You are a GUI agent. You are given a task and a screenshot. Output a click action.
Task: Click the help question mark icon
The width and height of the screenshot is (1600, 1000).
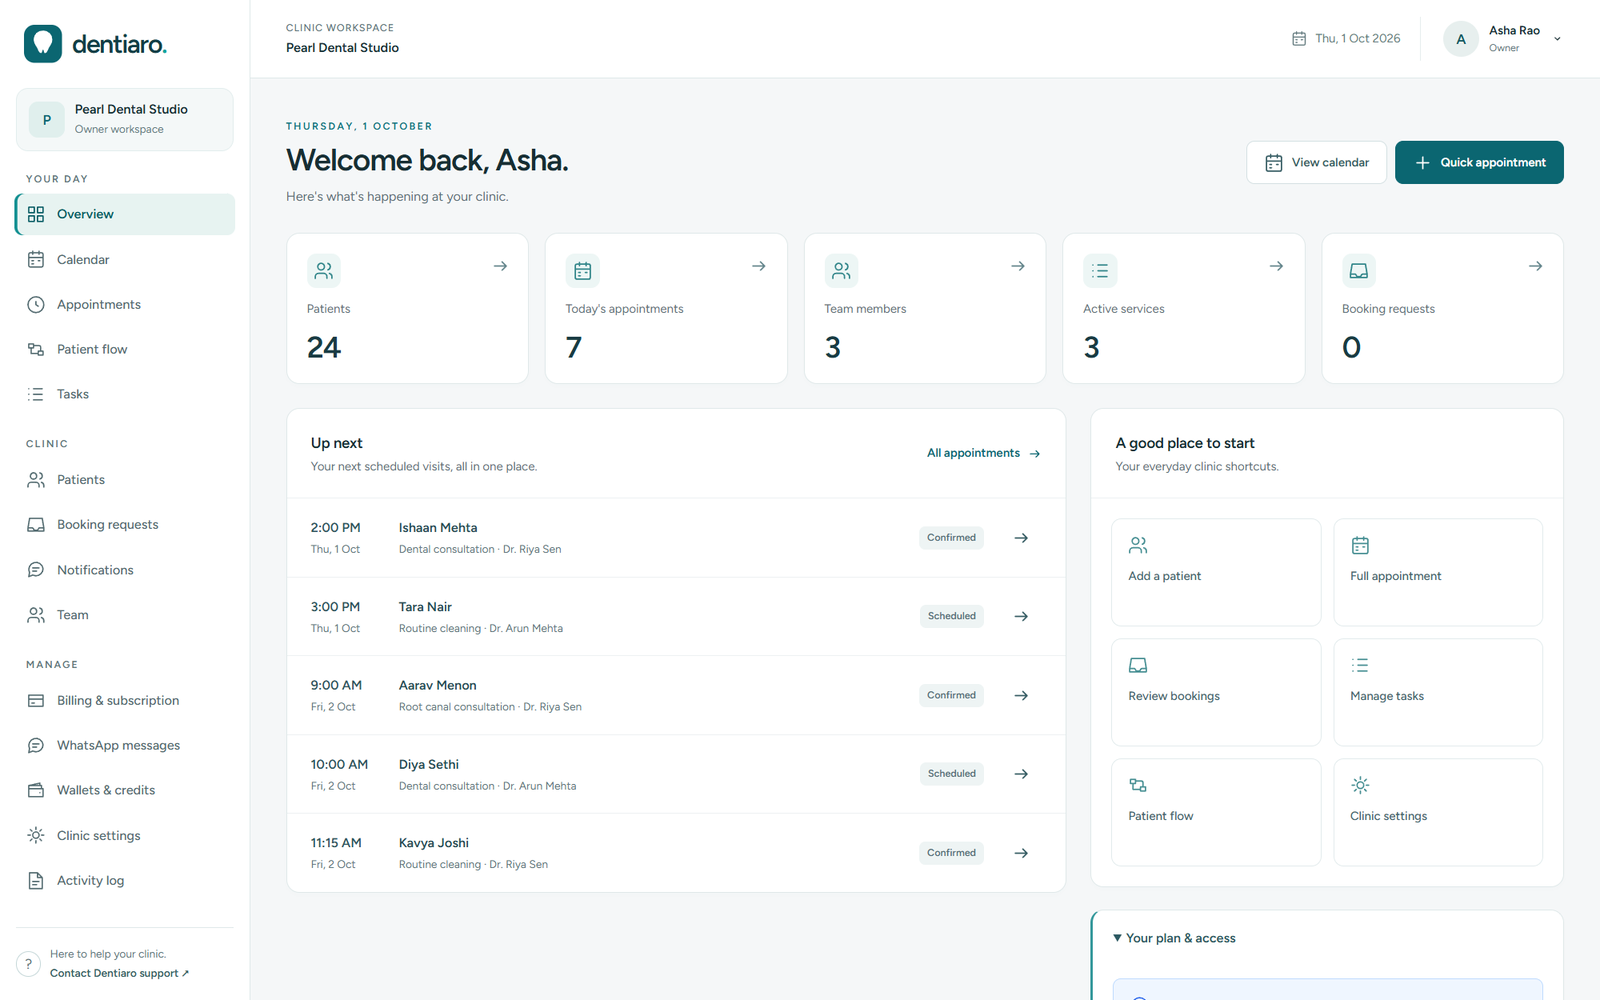(x=28, y=964)
